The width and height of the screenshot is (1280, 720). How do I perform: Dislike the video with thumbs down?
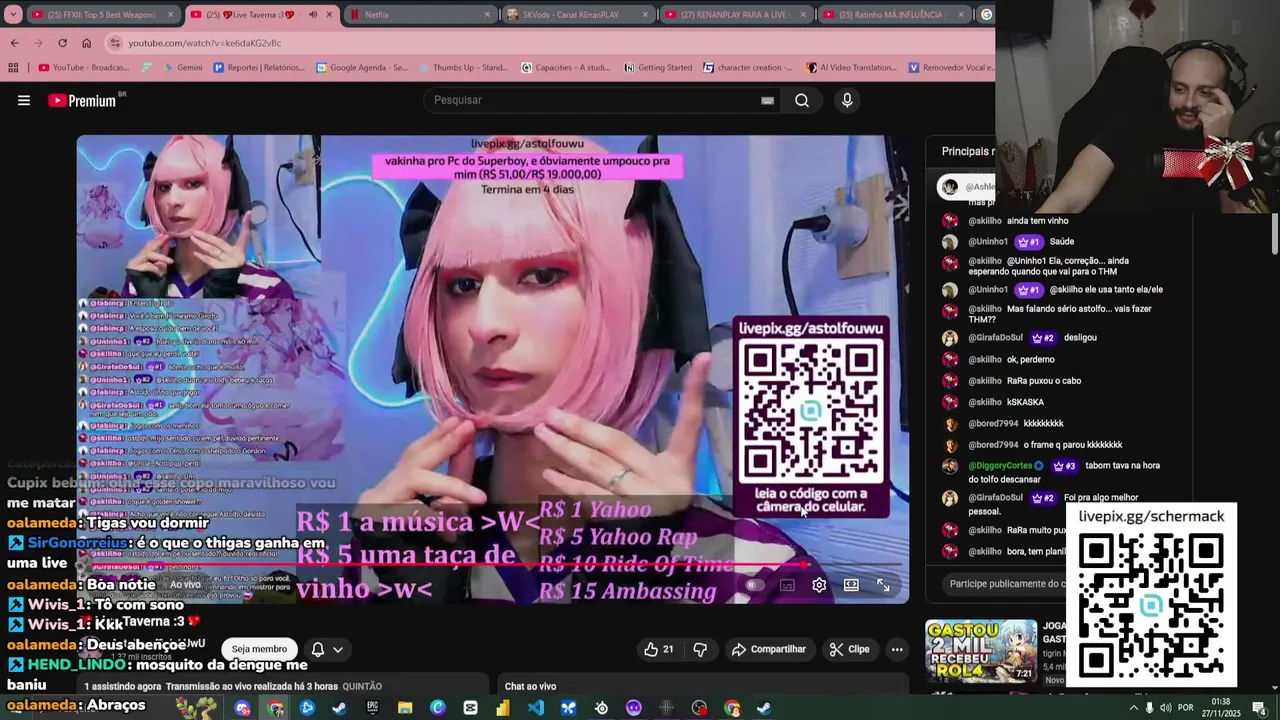pos(700,649)
